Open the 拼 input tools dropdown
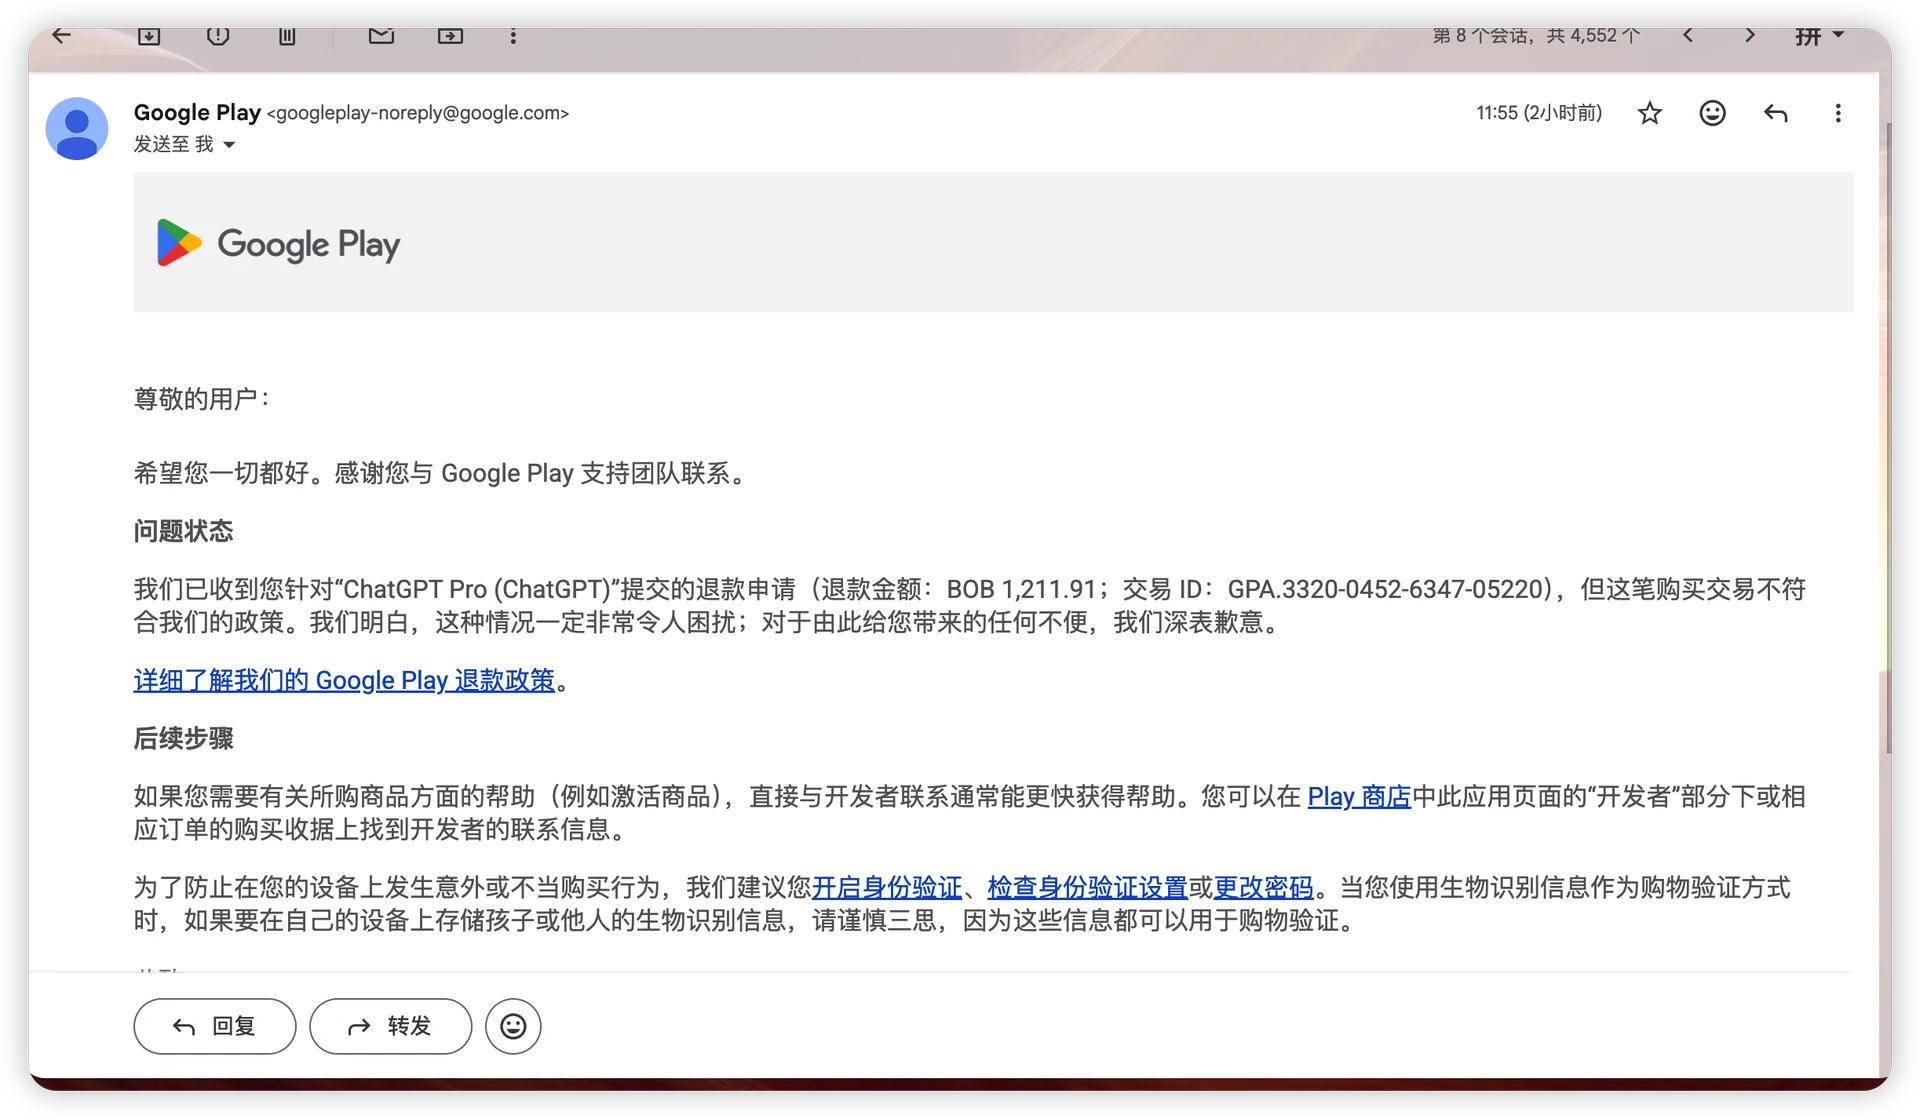 coord(1819,36)
